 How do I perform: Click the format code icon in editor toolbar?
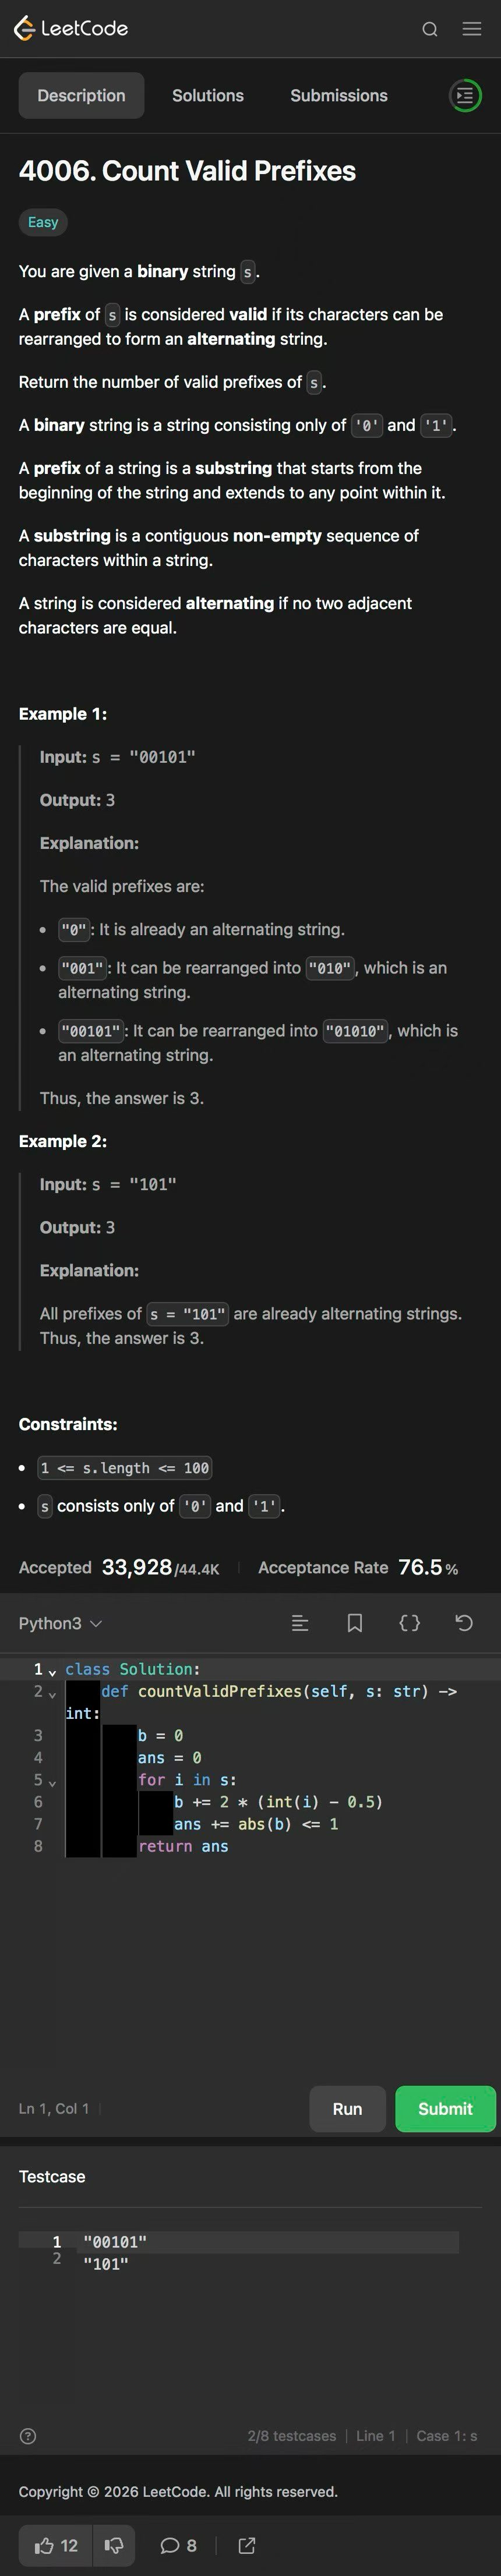click(x=300, y=1623)
